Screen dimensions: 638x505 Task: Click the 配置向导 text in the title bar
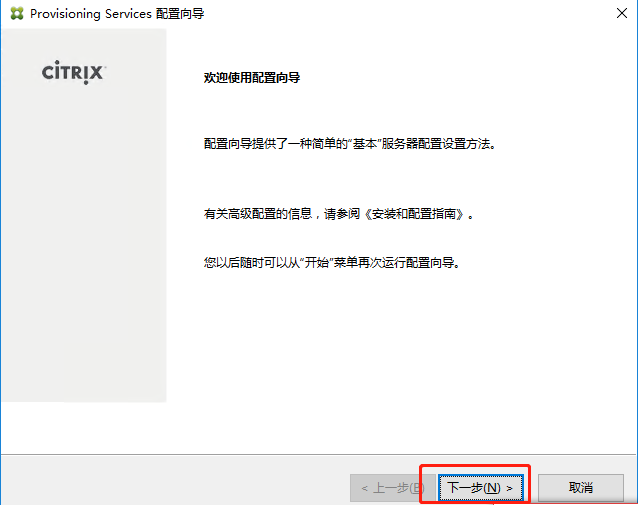tap(183, 14)
